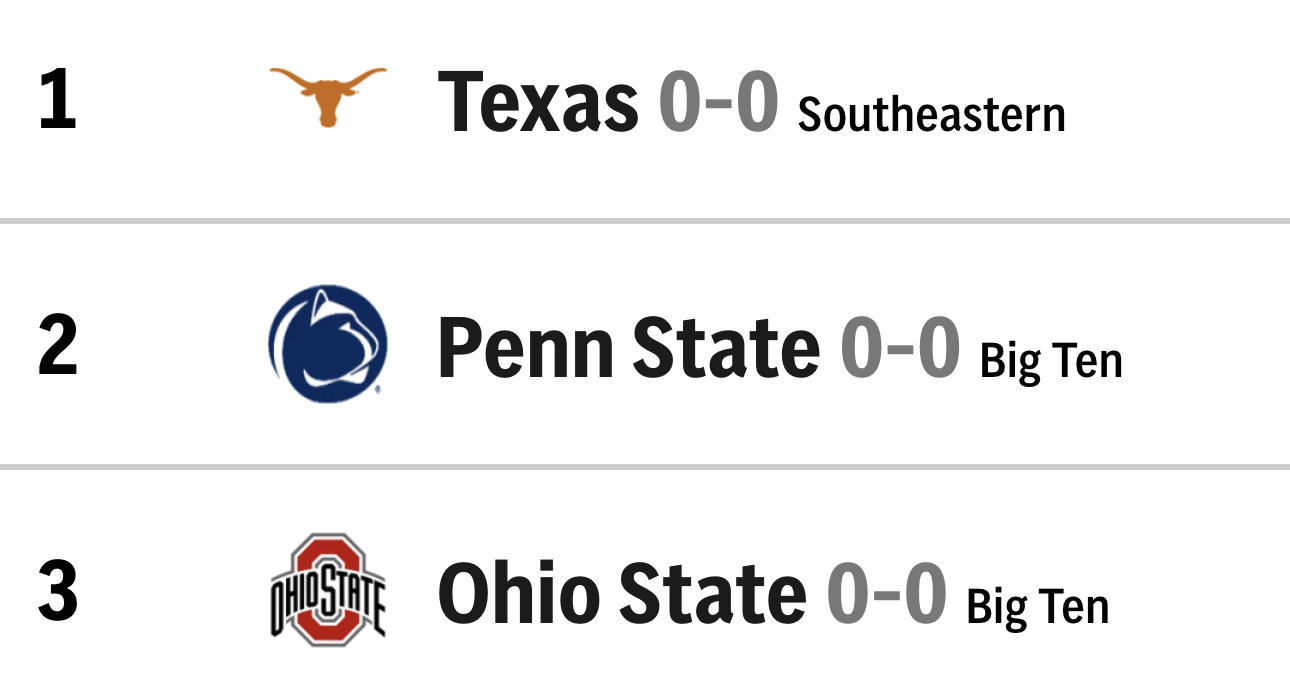
Task: Select Penn State's Big Ten conference label
Action: point(1051,361)
